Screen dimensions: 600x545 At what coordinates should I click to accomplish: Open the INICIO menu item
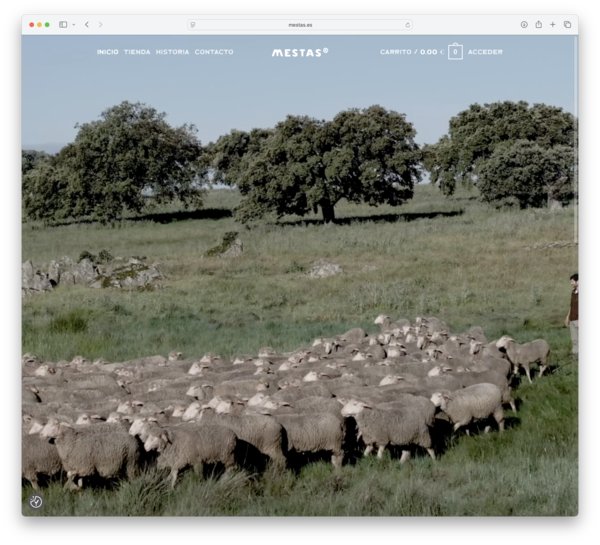(x=107, y=52)
